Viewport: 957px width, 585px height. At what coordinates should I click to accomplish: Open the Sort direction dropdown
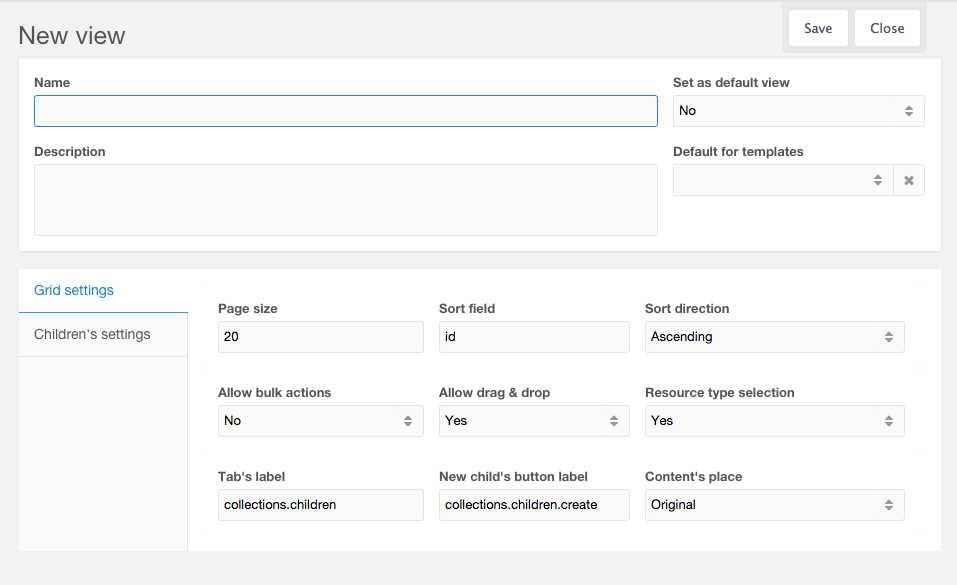pyautogui.click(x=775, y=337)
